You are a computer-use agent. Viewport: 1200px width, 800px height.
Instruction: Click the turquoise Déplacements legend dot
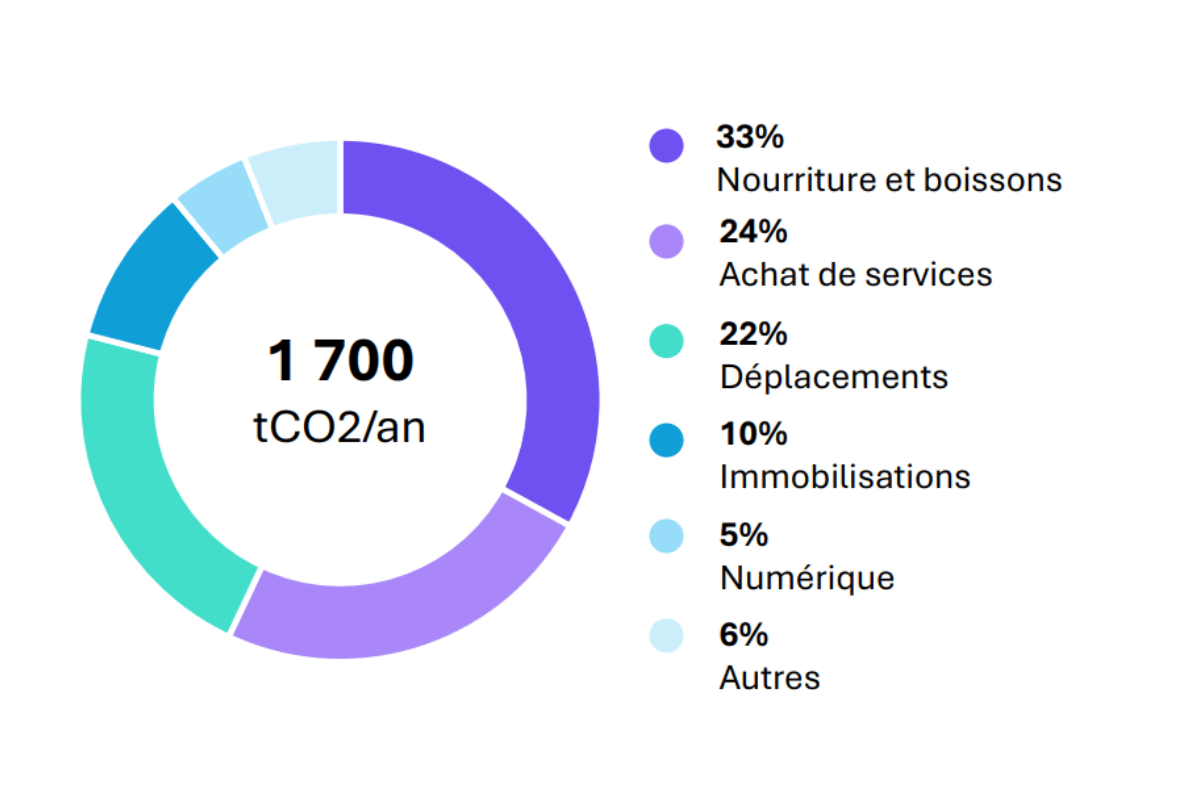click(667, 342)
